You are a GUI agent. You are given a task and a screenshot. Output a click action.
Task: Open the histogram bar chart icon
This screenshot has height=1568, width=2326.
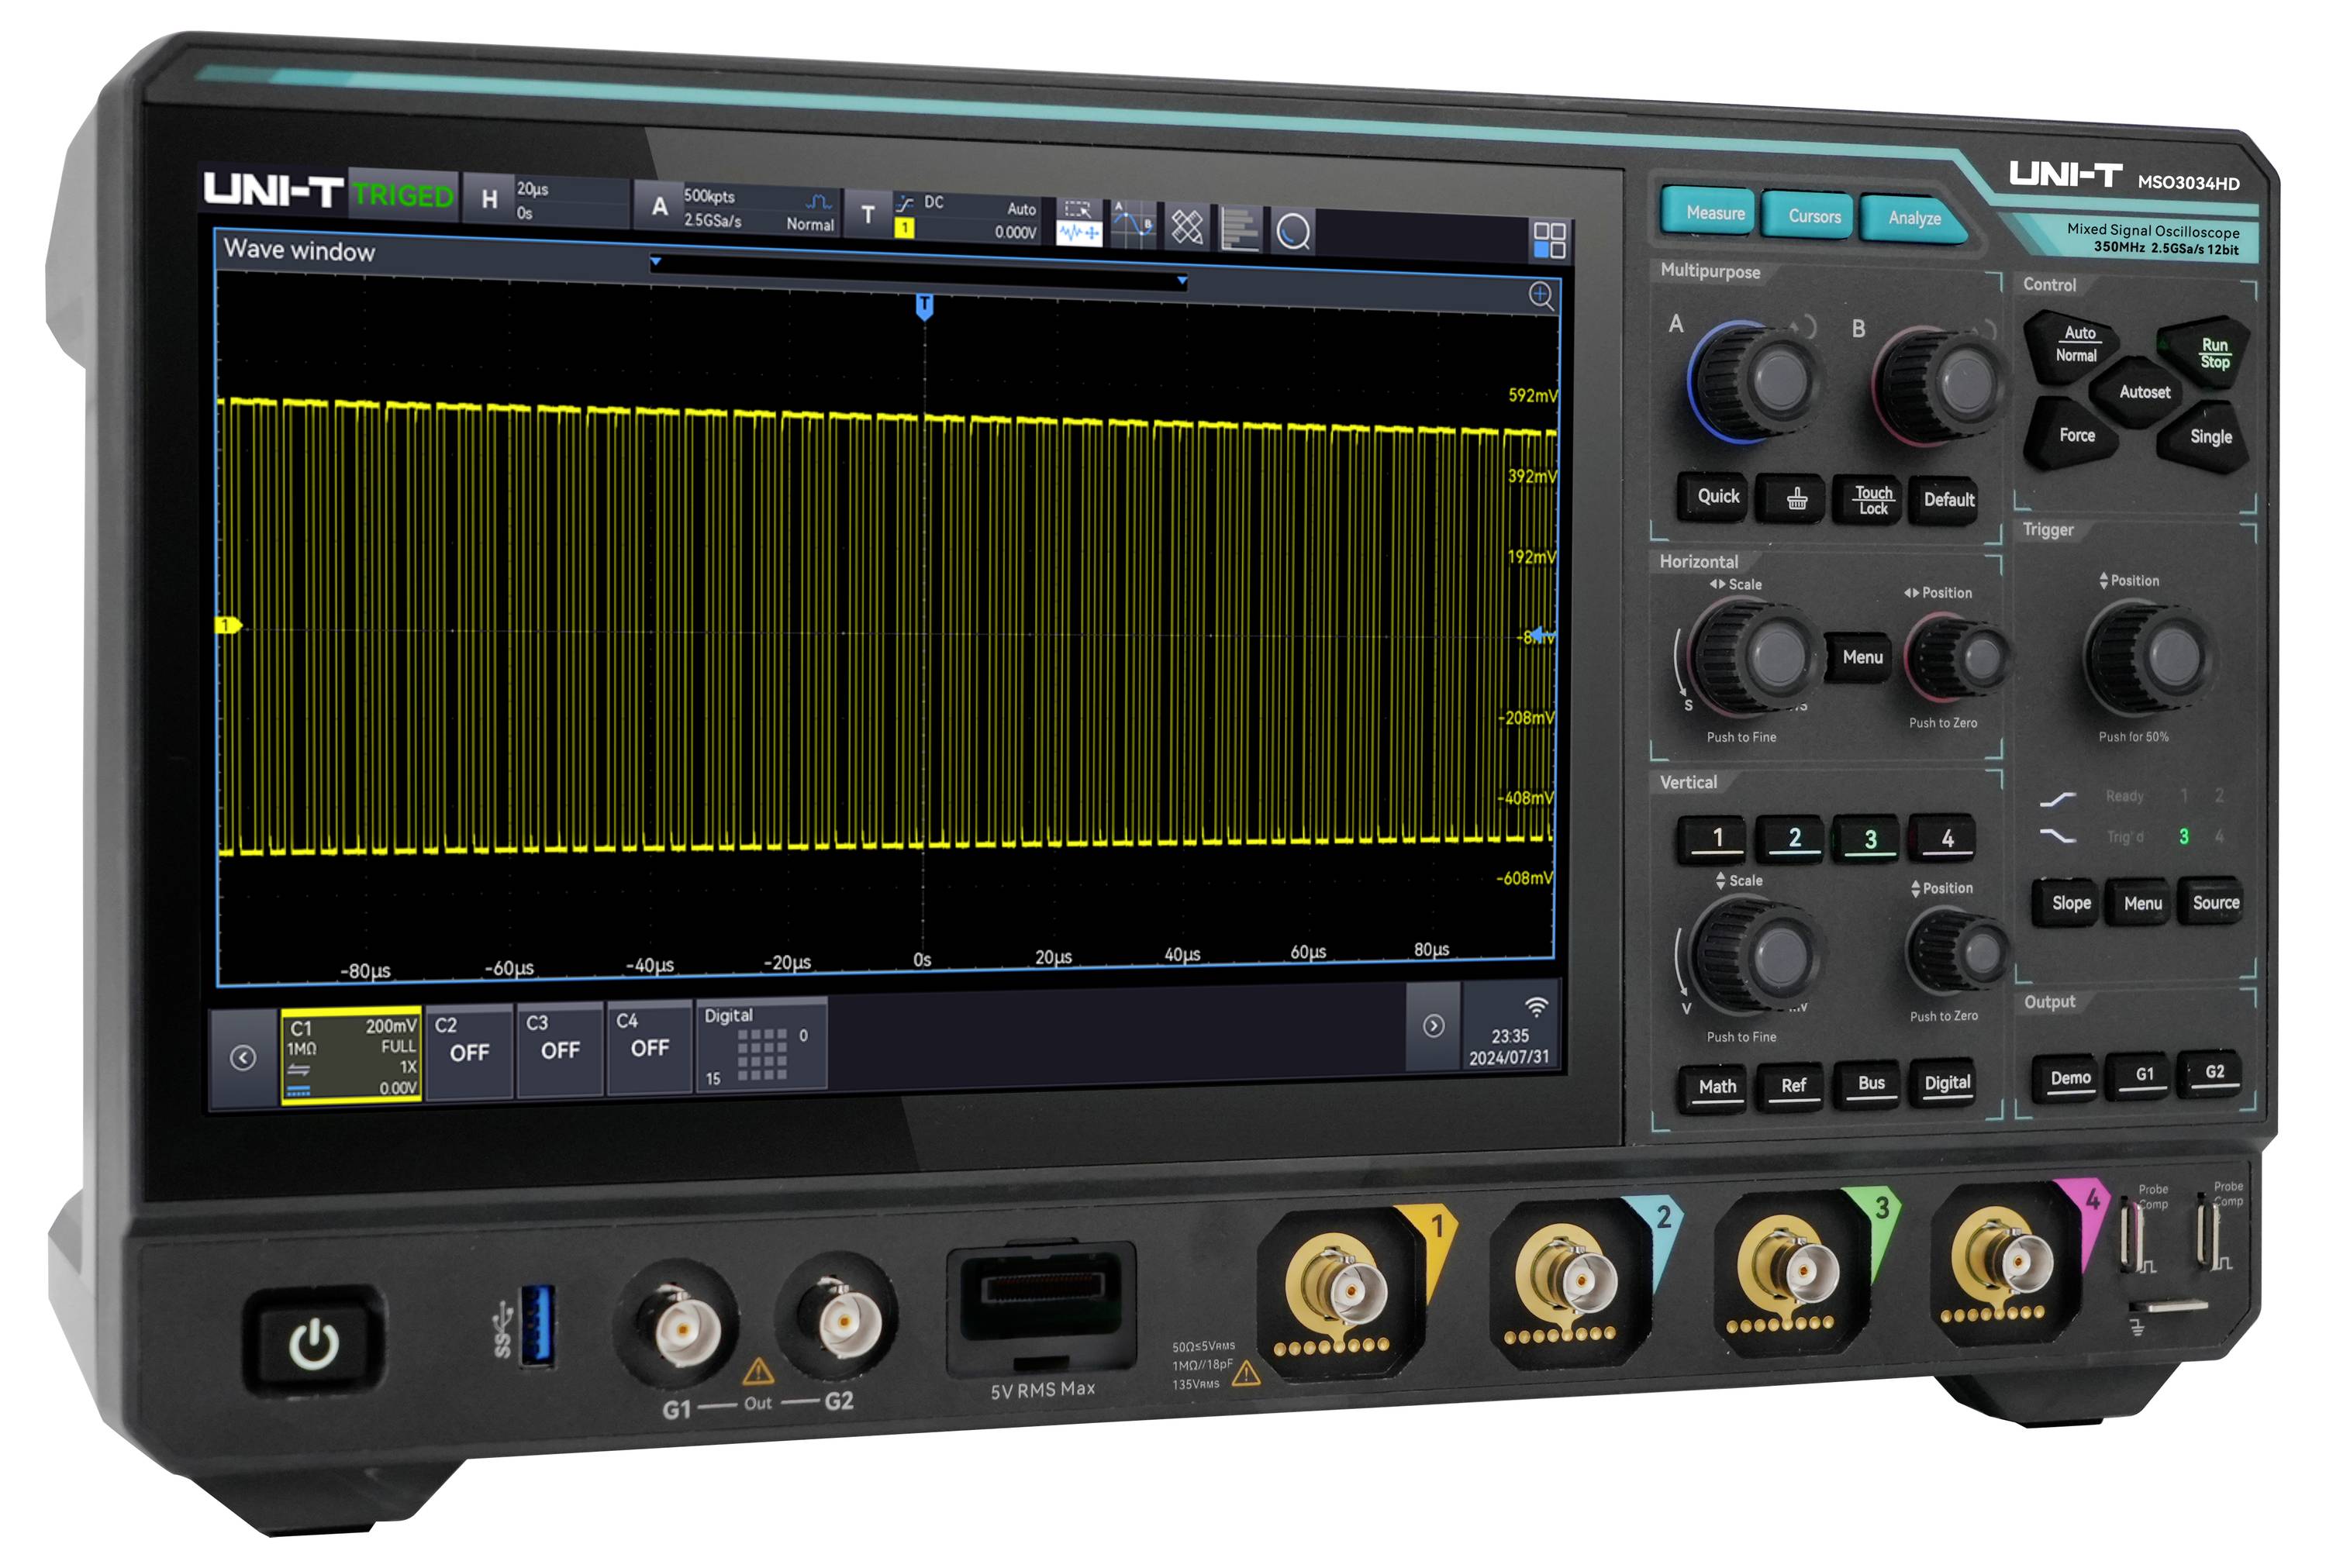[x=1240, y=229]
